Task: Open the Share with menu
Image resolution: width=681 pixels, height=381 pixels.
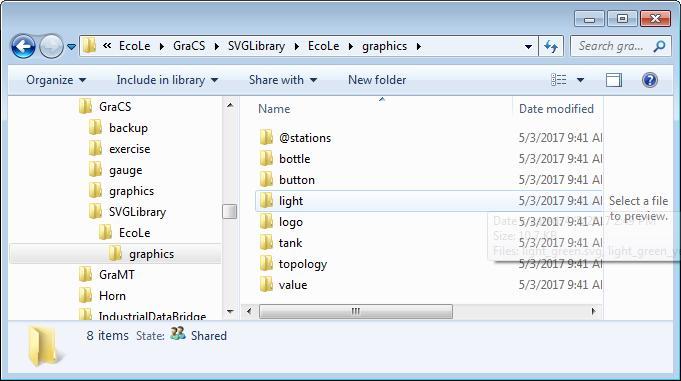Action: tap(283, 80)
